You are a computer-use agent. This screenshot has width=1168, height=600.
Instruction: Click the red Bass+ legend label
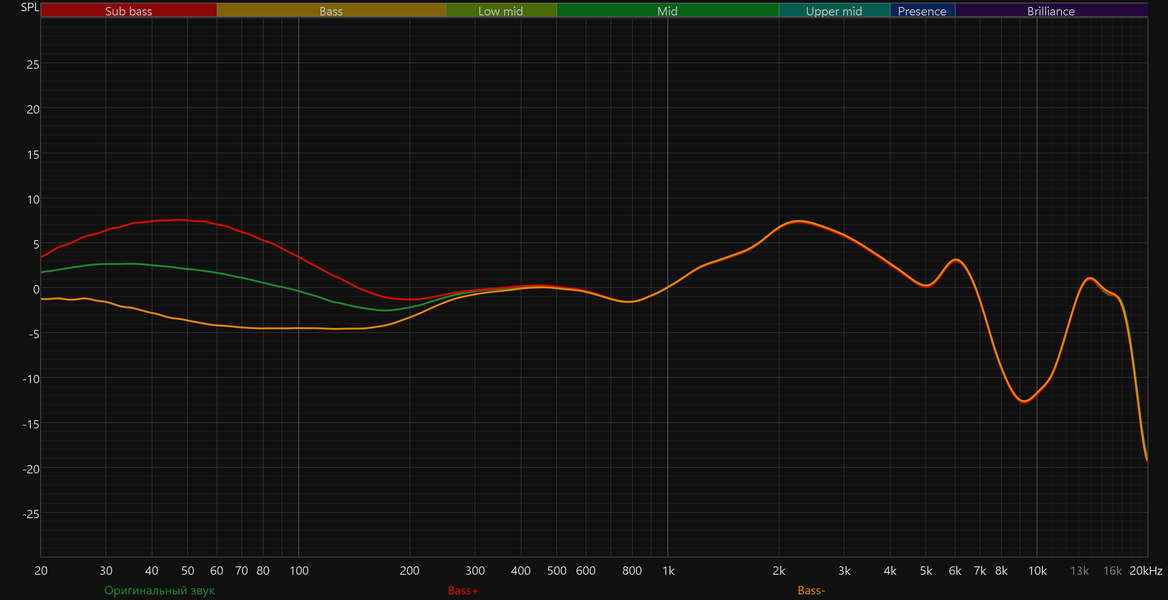(463, 591)
